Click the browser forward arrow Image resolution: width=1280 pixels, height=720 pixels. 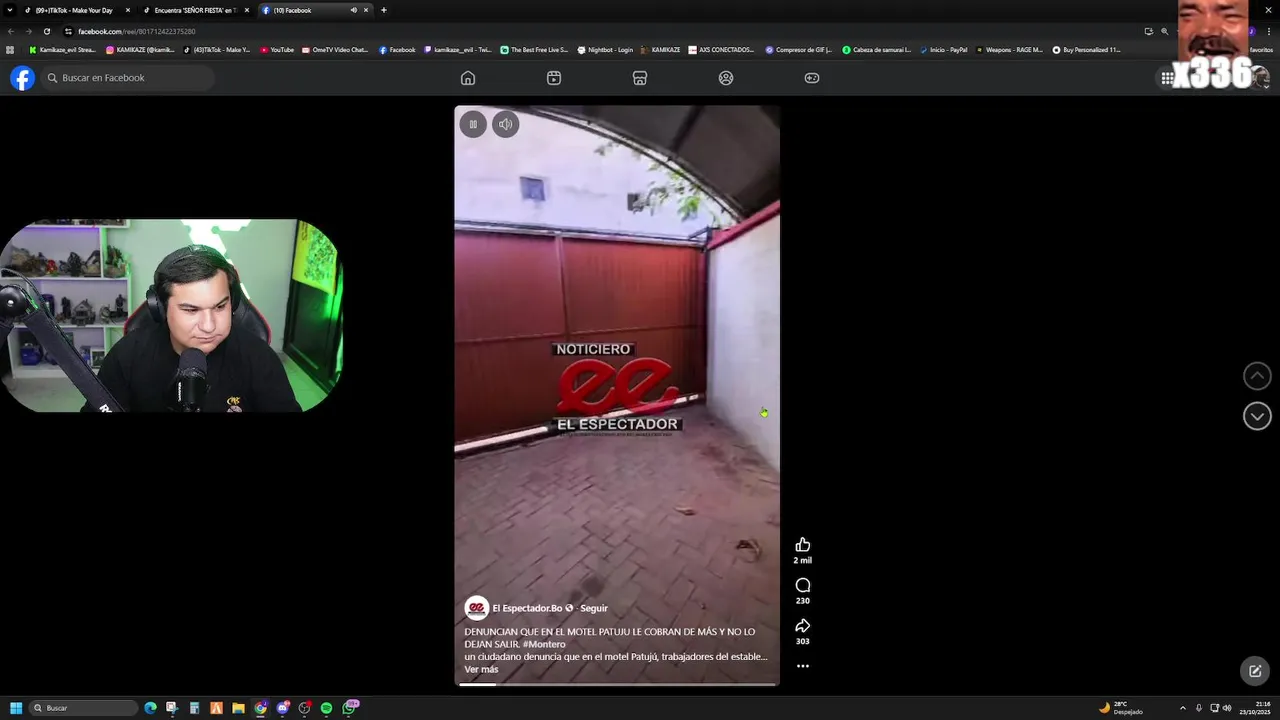tap(28, 31)
